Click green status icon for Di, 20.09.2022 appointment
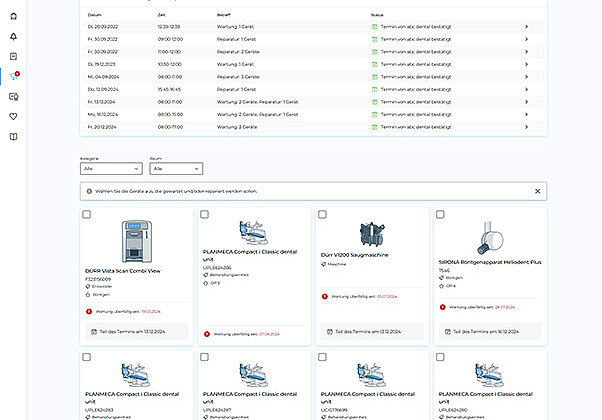 375,27
